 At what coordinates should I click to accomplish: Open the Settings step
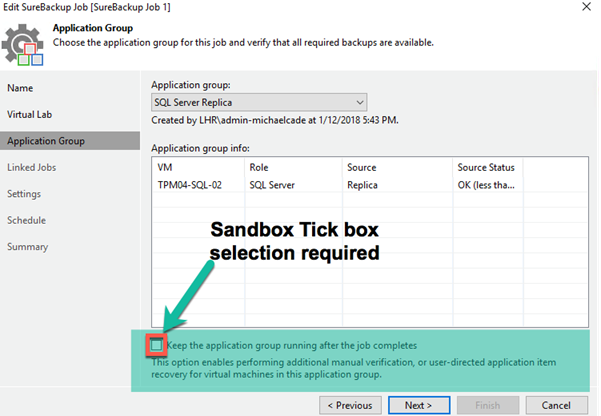[x=24, y=194]
